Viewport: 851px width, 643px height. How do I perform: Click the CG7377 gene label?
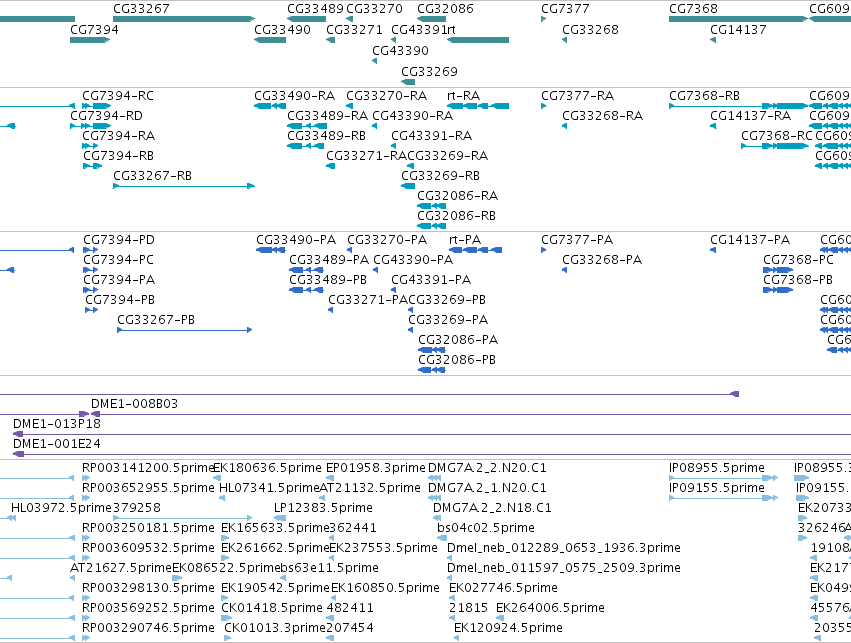point(565,9)
